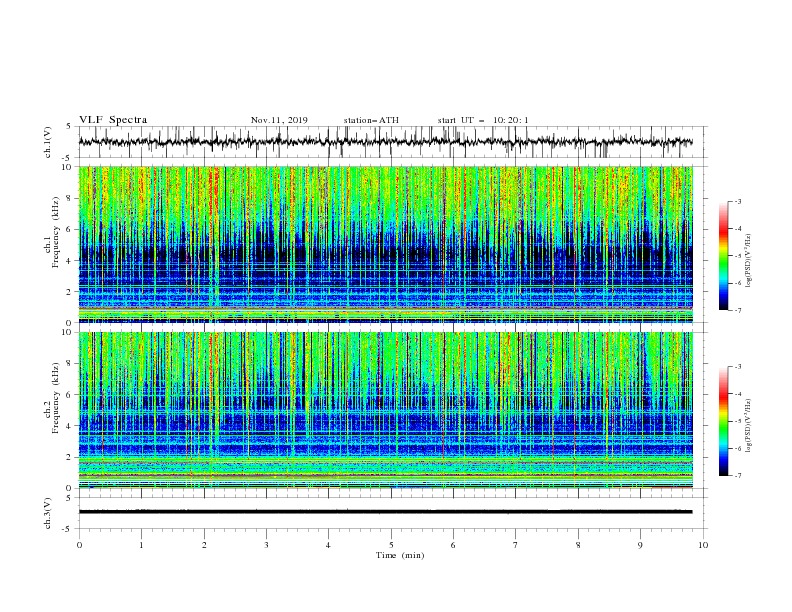Click inside the ch.1 spectrogram panel
This screenshot has height=612, width=792.
[386, 244]
